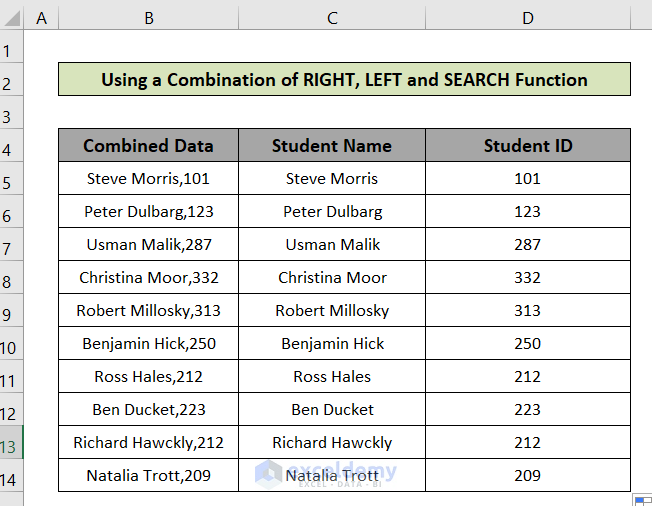The height and width of the screenshot is (506, 652).
Task: Select column D header
Action: [x=528, y=17]
